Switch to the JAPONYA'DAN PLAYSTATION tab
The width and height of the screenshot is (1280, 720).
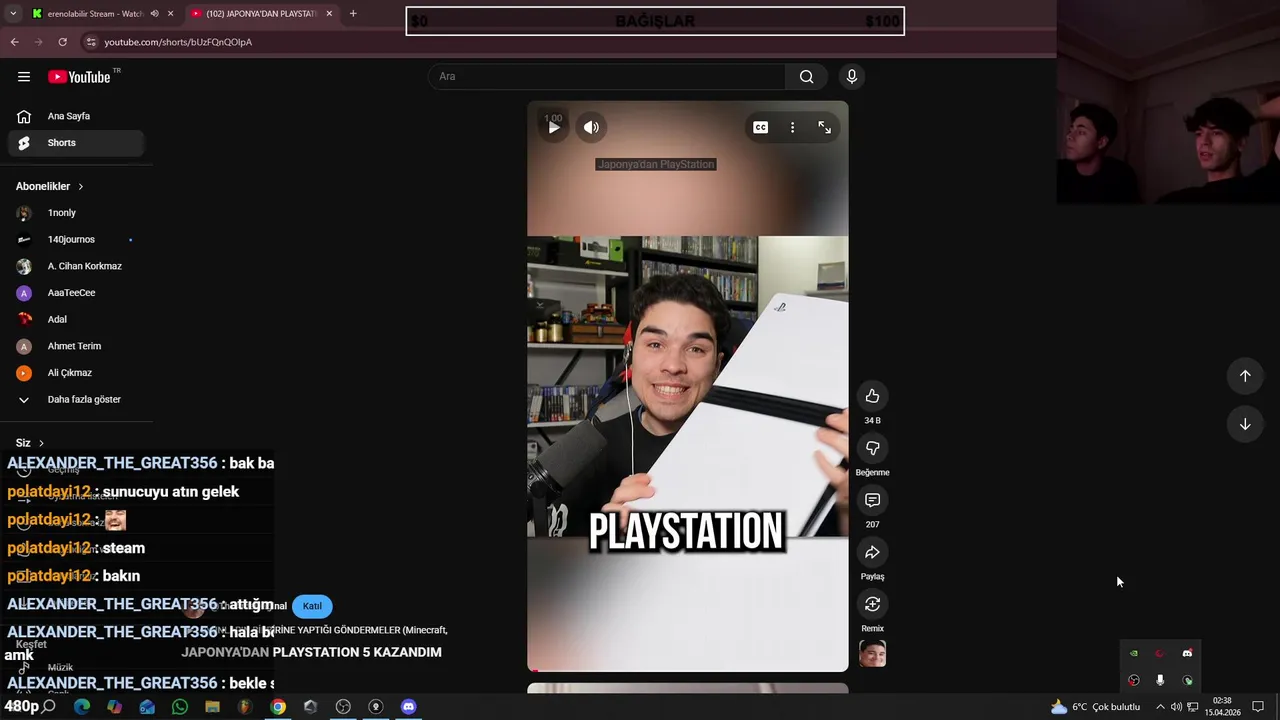(x=261, y=14)
